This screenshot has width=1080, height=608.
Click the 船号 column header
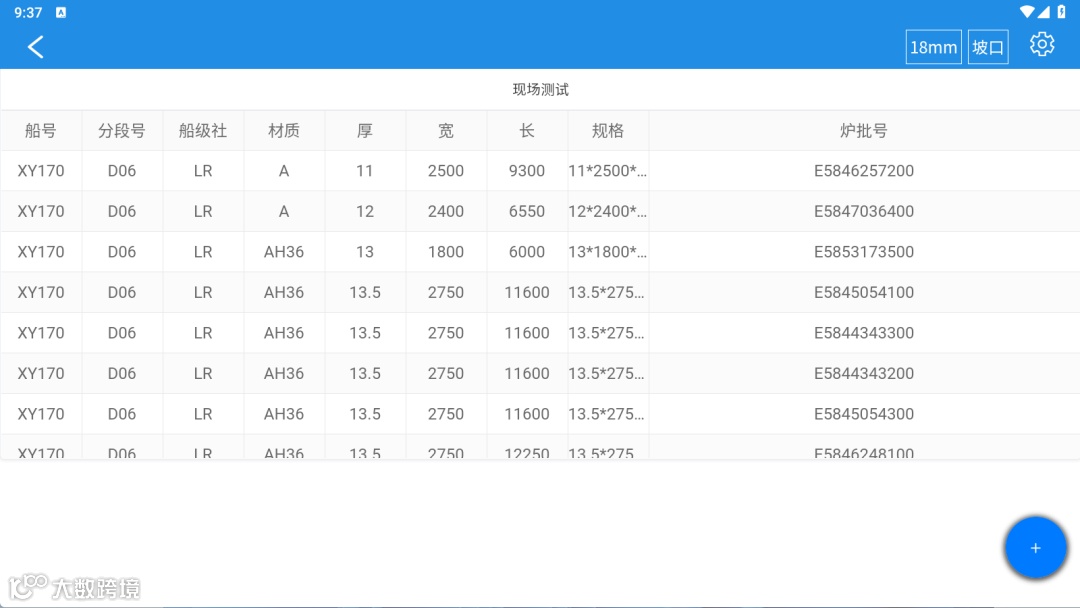pos(41,131)
